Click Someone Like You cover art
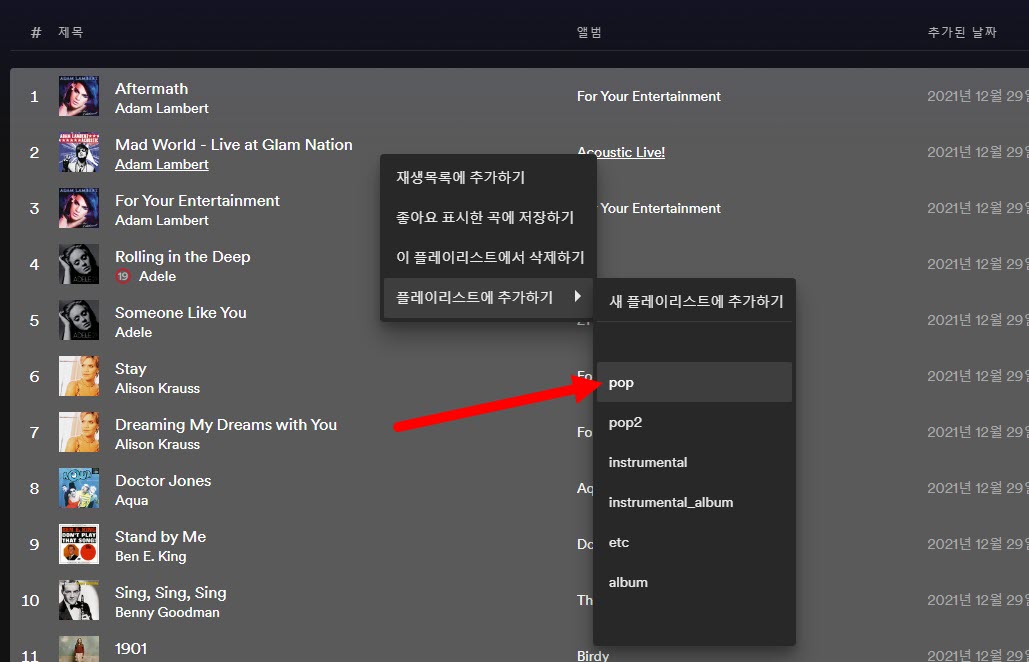 pyautogui.click(x=79, y=320)
